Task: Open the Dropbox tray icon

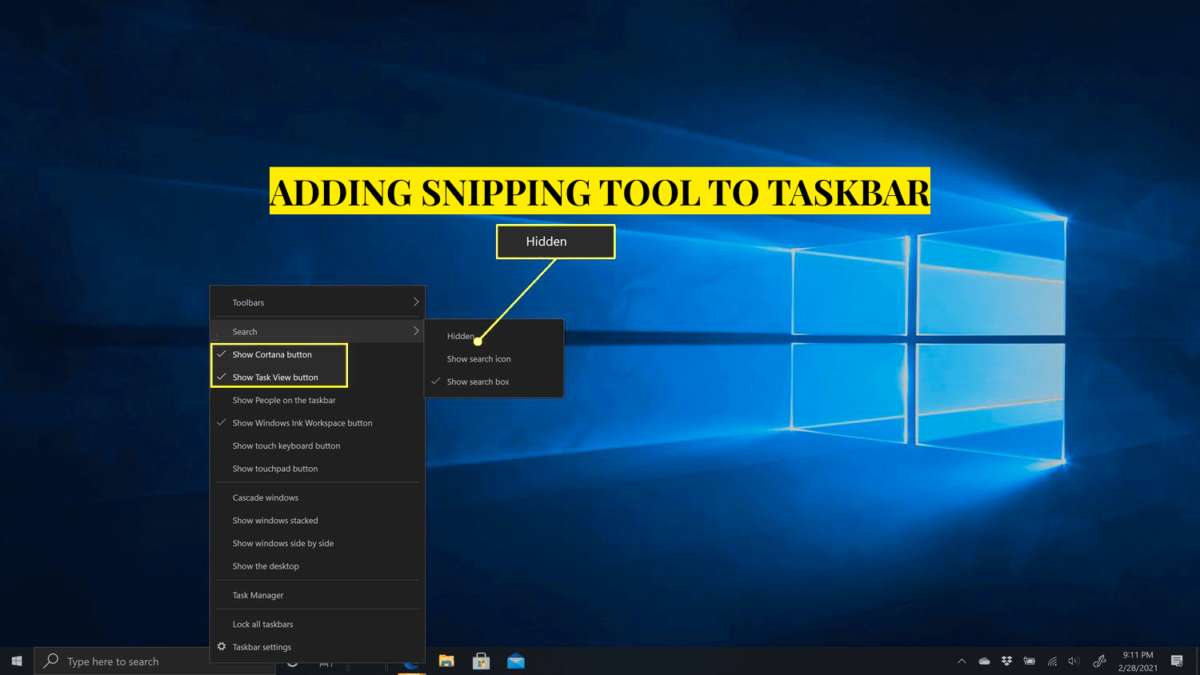Action: 1006,661
